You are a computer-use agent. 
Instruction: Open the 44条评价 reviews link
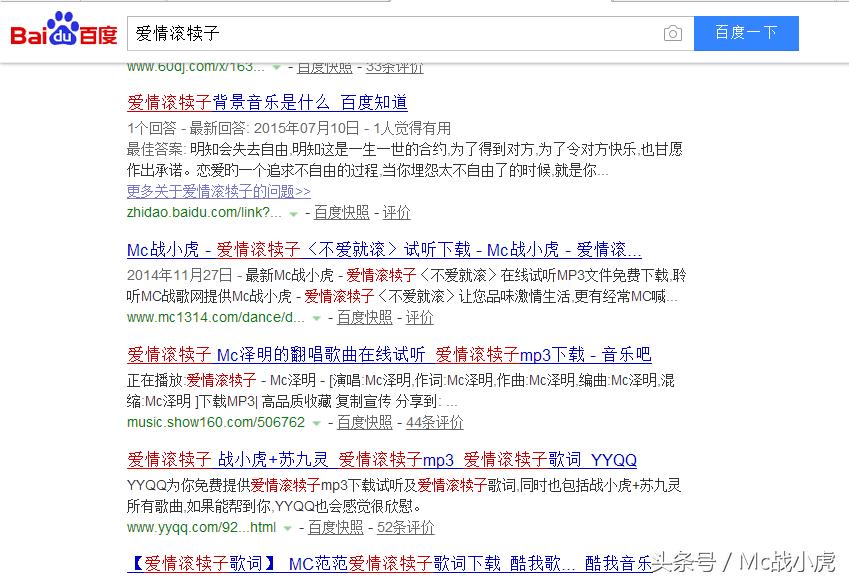coord(435,422)
